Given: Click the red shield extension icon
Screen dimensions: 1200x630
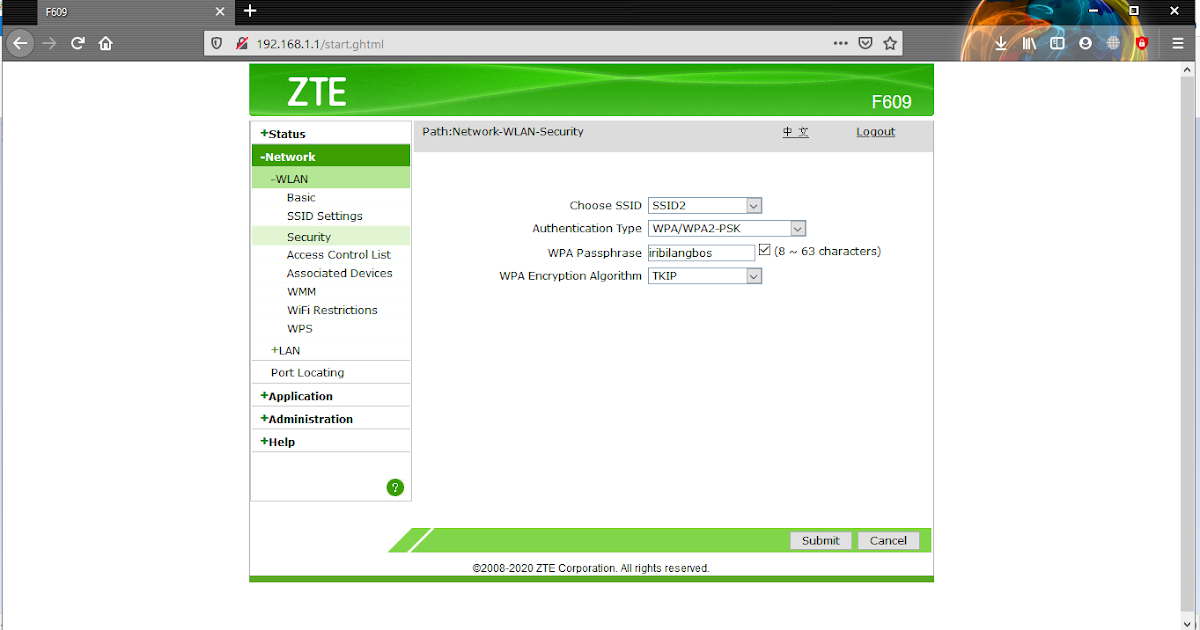Looking at the screenshot, I should pyautogui.click(x=1141, y=43).
